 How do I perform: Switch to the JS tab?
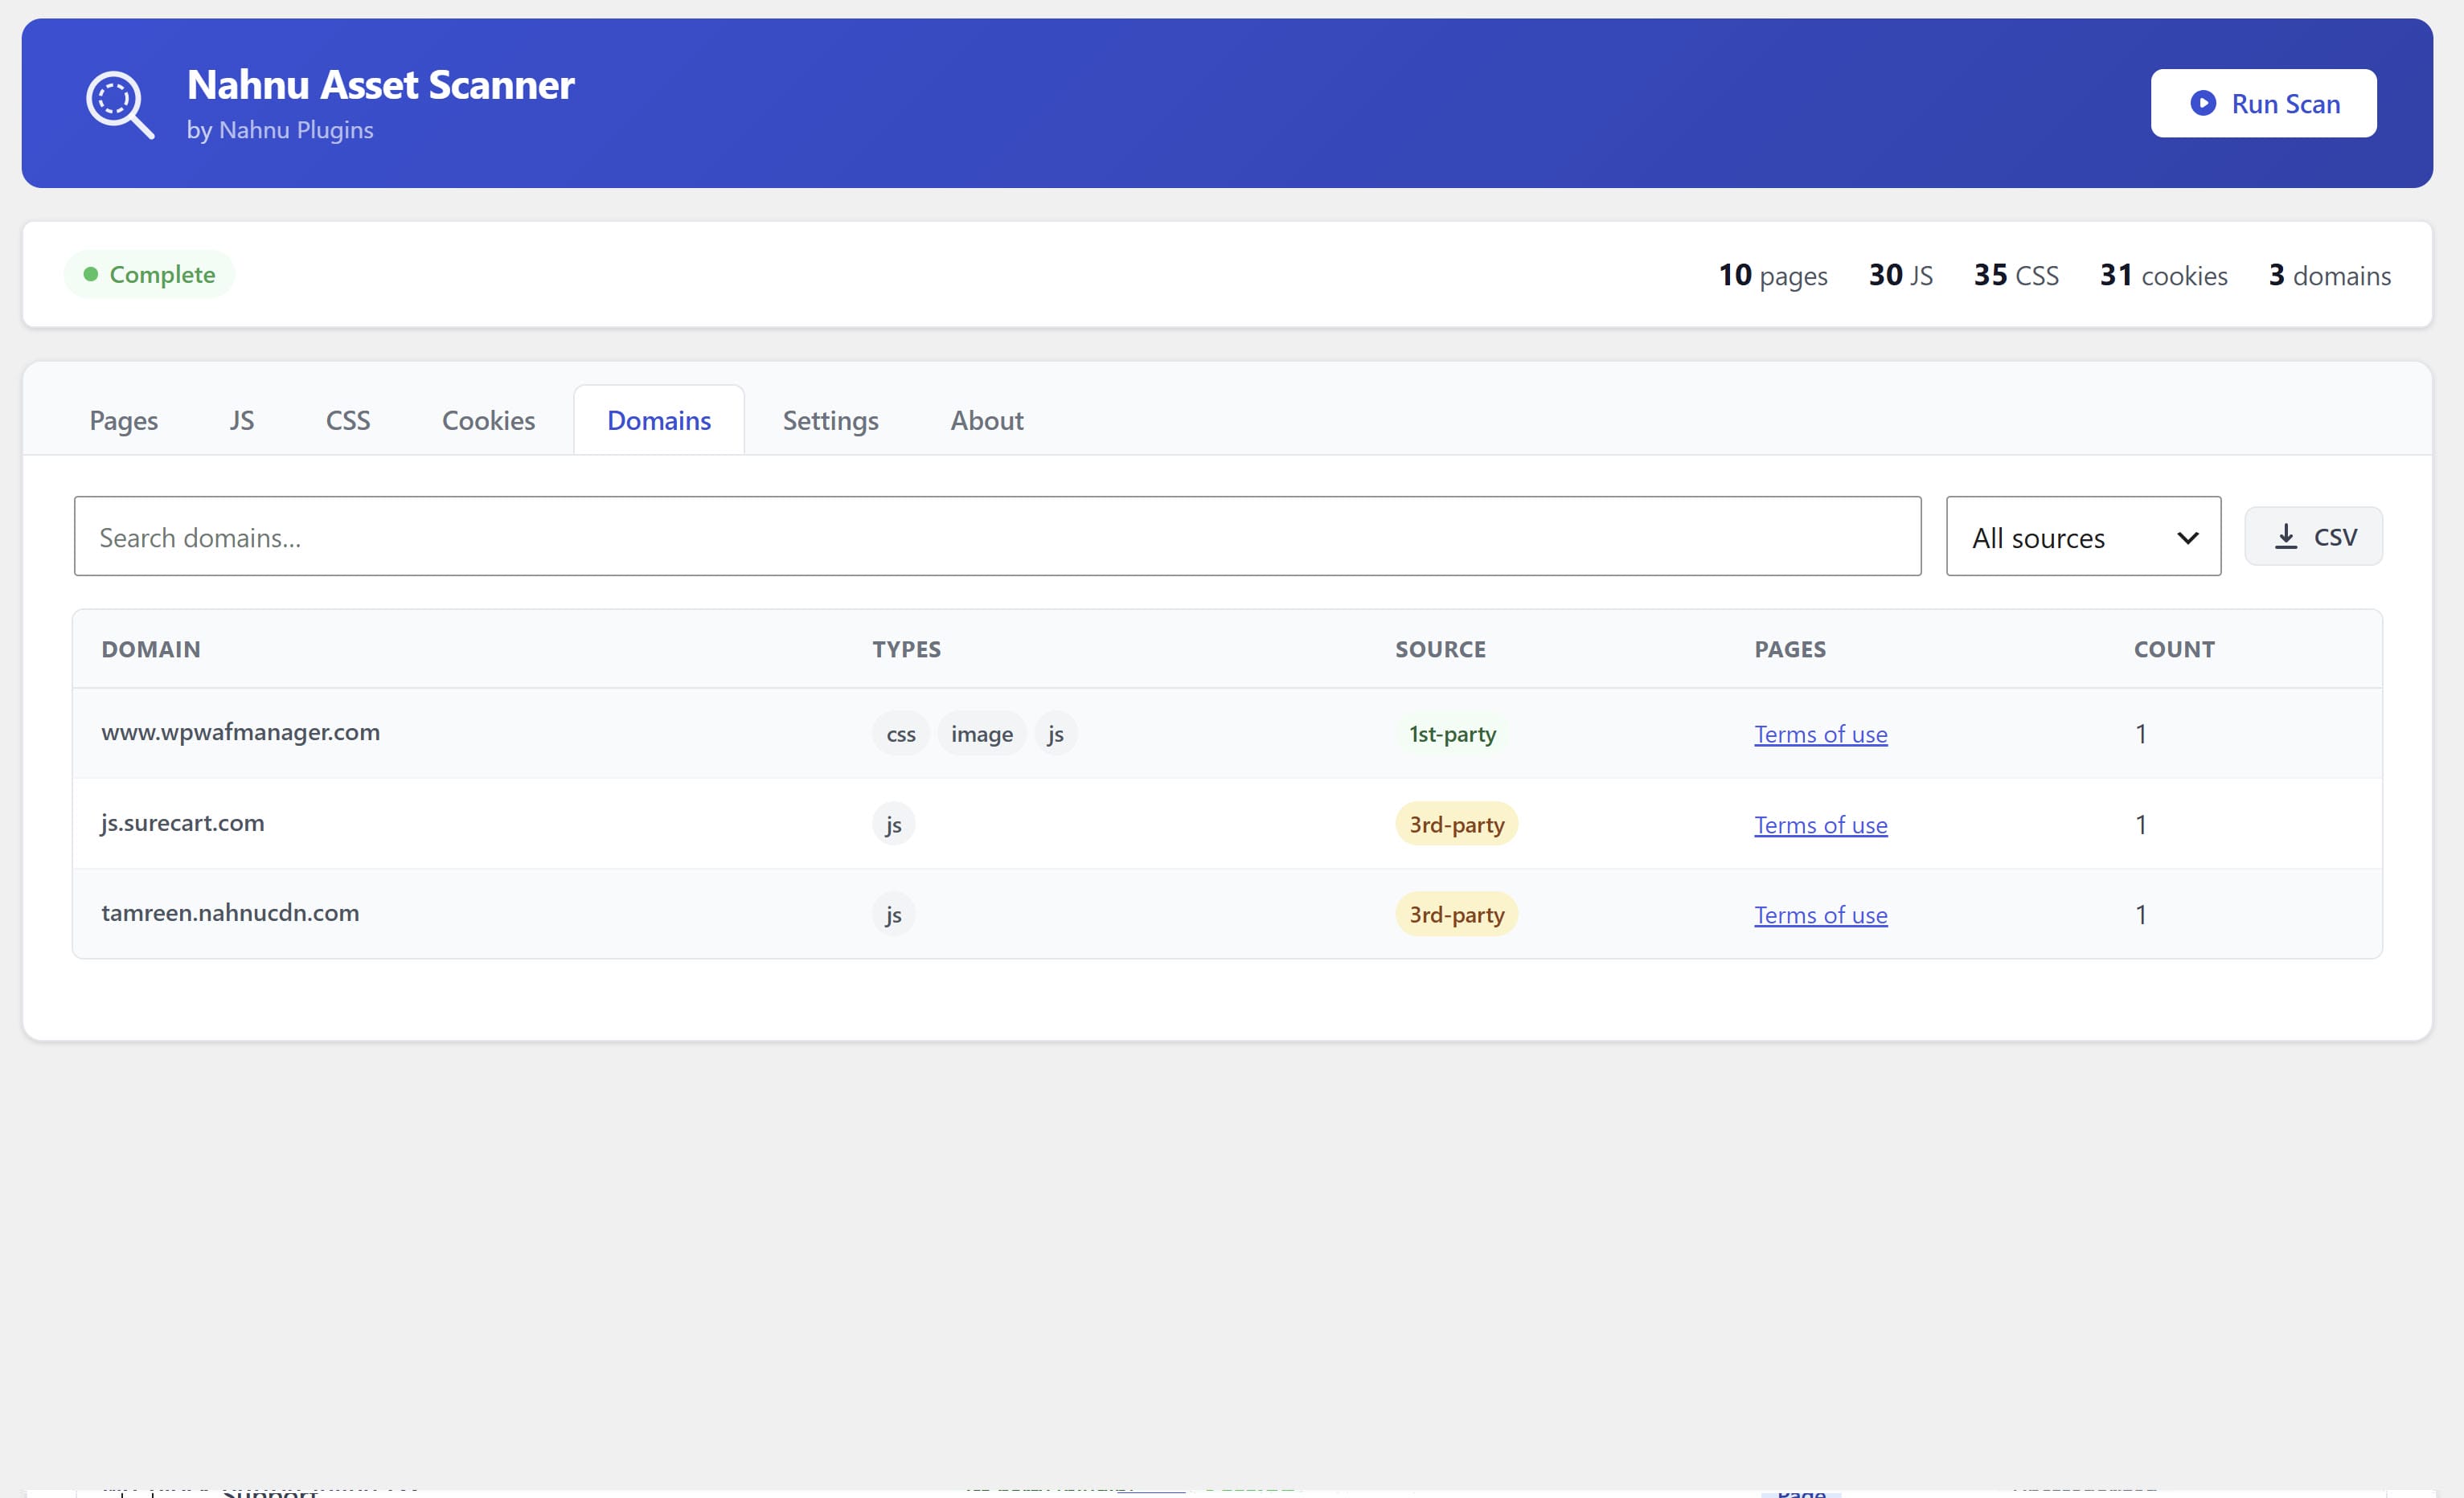[x=242, y=420]
